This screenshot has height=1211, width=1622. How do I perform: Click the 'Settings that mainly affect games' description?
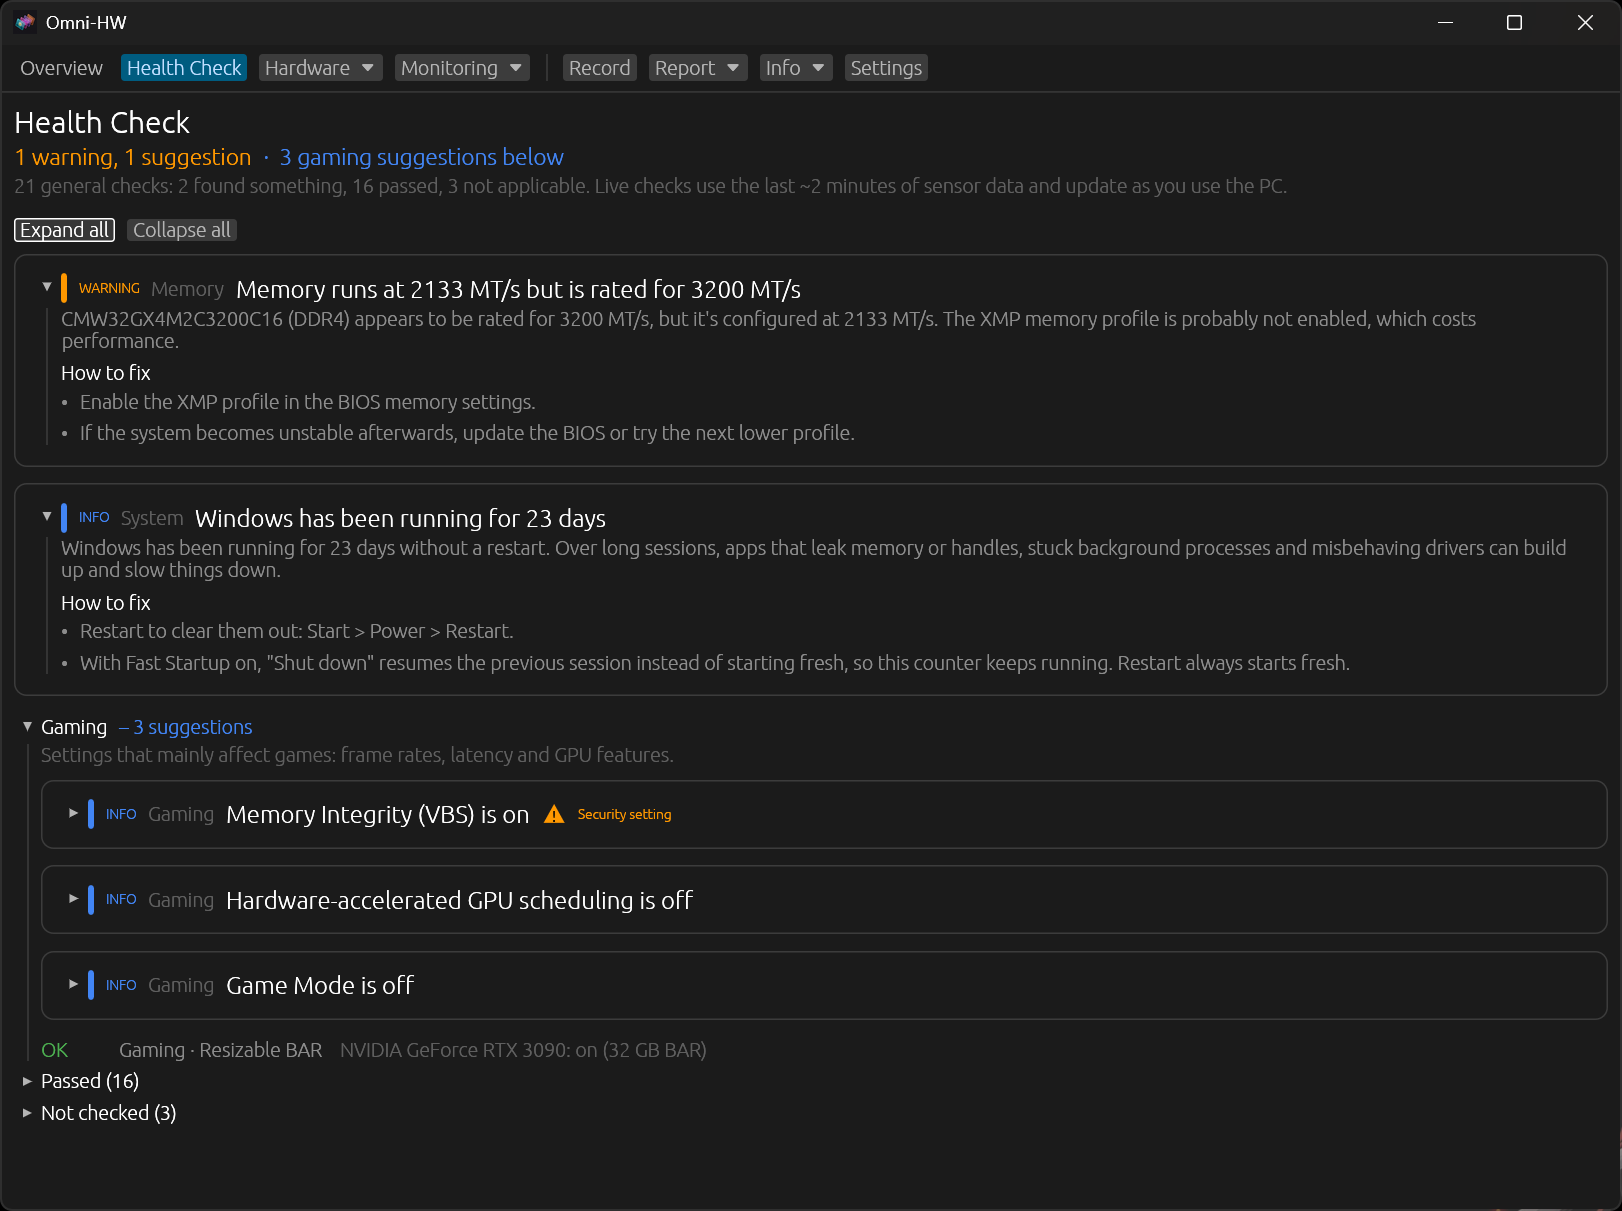357,755
